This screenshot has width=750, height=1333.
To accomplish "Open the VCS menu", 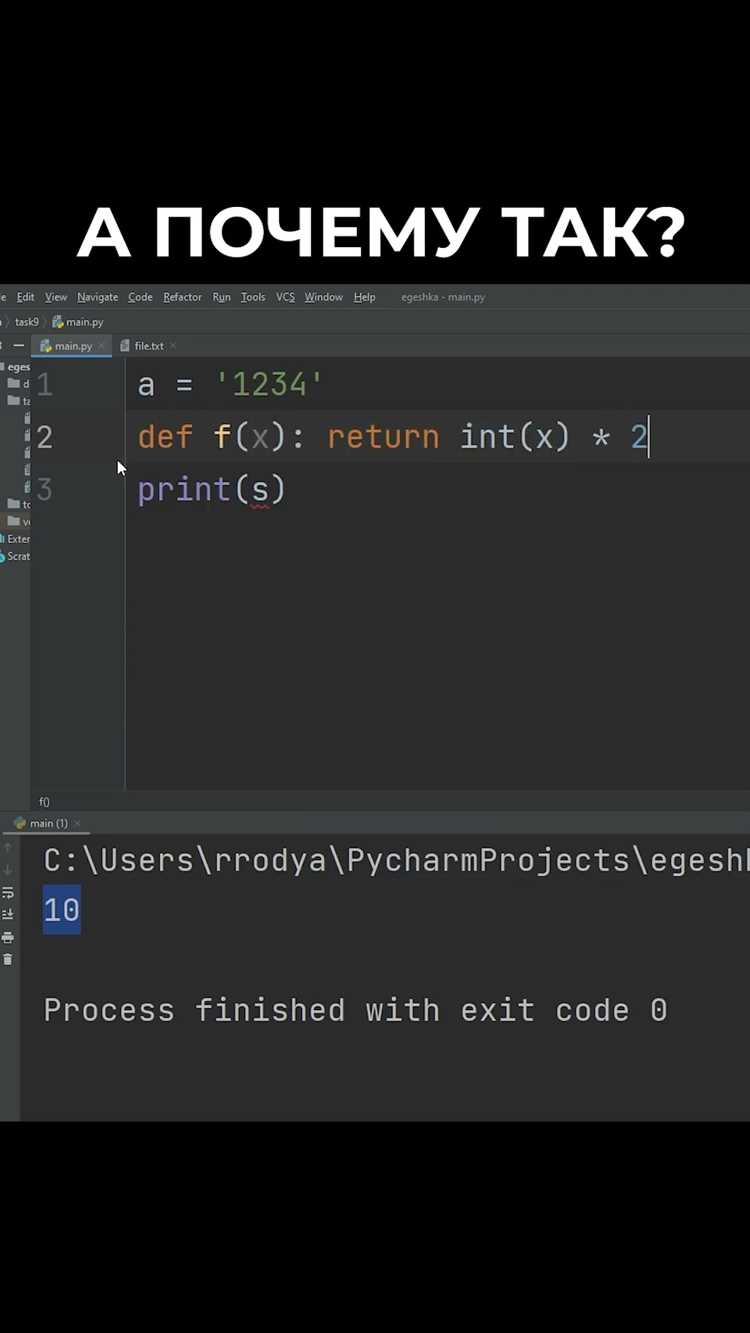I will 285,297.
